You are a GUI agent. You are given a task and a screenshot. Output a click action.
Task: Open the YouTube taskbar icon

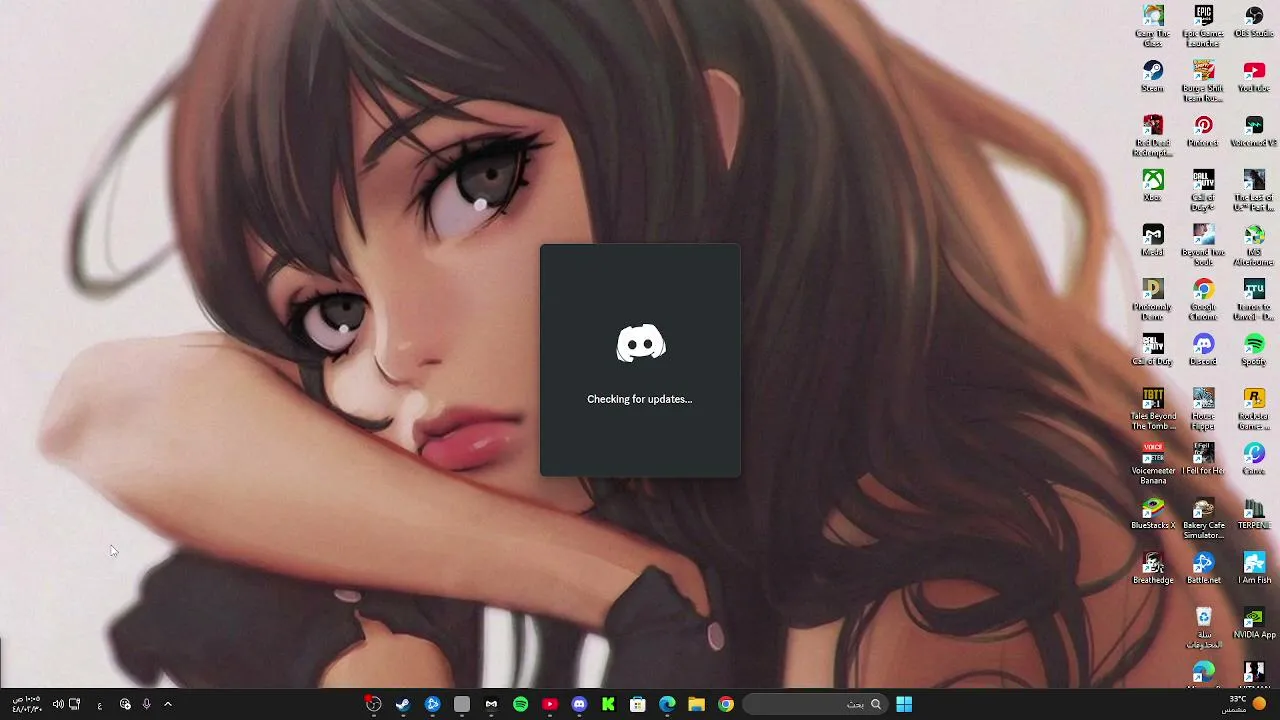tap(549, 704)
